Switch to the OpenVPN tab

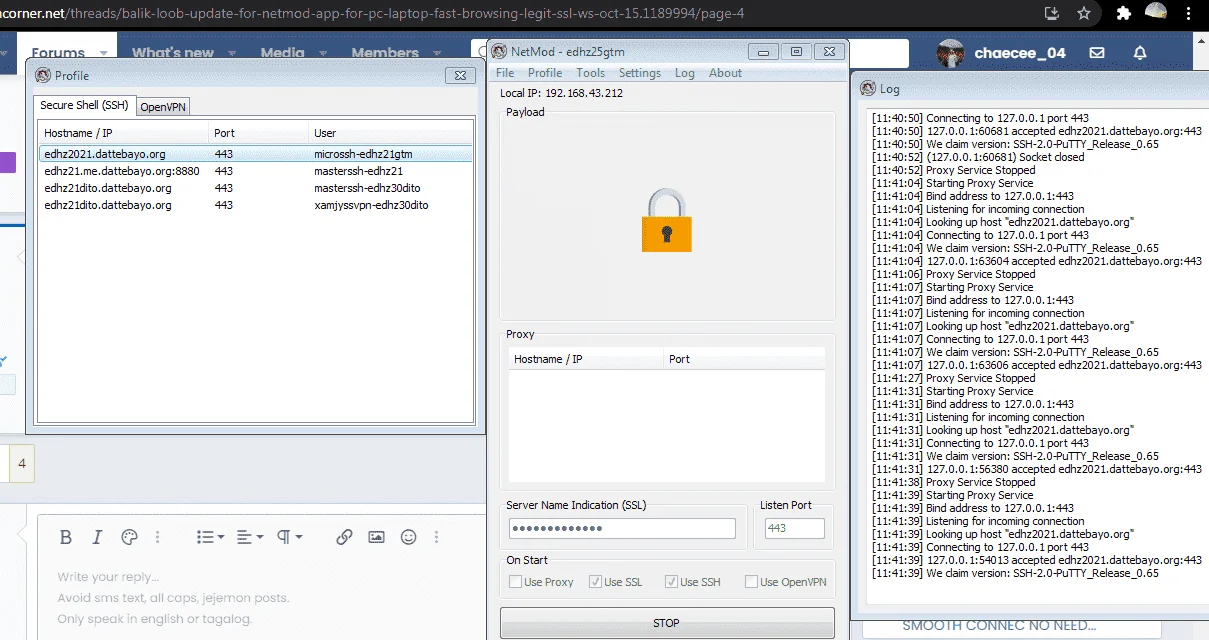162,107
